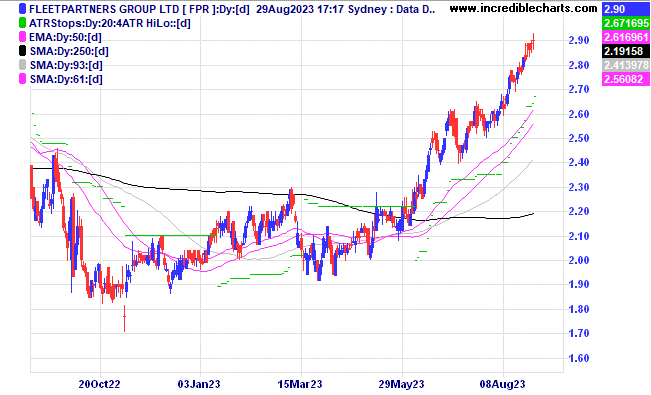Click the magenta SMA 61 legend marker
The height and width of the screenshot is (395, 651).
click(22, 79)
